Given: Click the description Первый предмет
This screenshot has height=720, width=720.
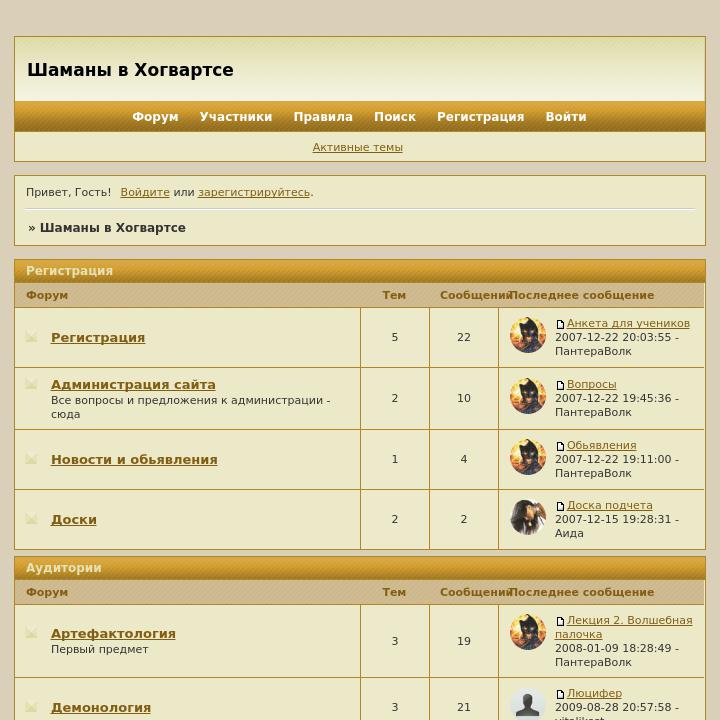Looking at the screenshot, I should pos(100,649).
